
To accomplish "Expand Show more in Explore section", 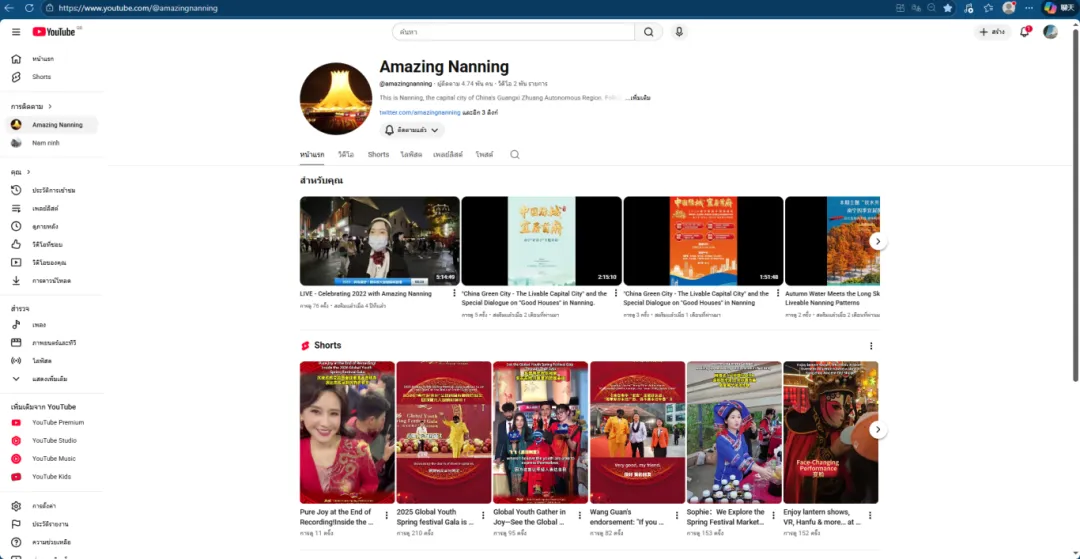I will (x=53, y=379).
